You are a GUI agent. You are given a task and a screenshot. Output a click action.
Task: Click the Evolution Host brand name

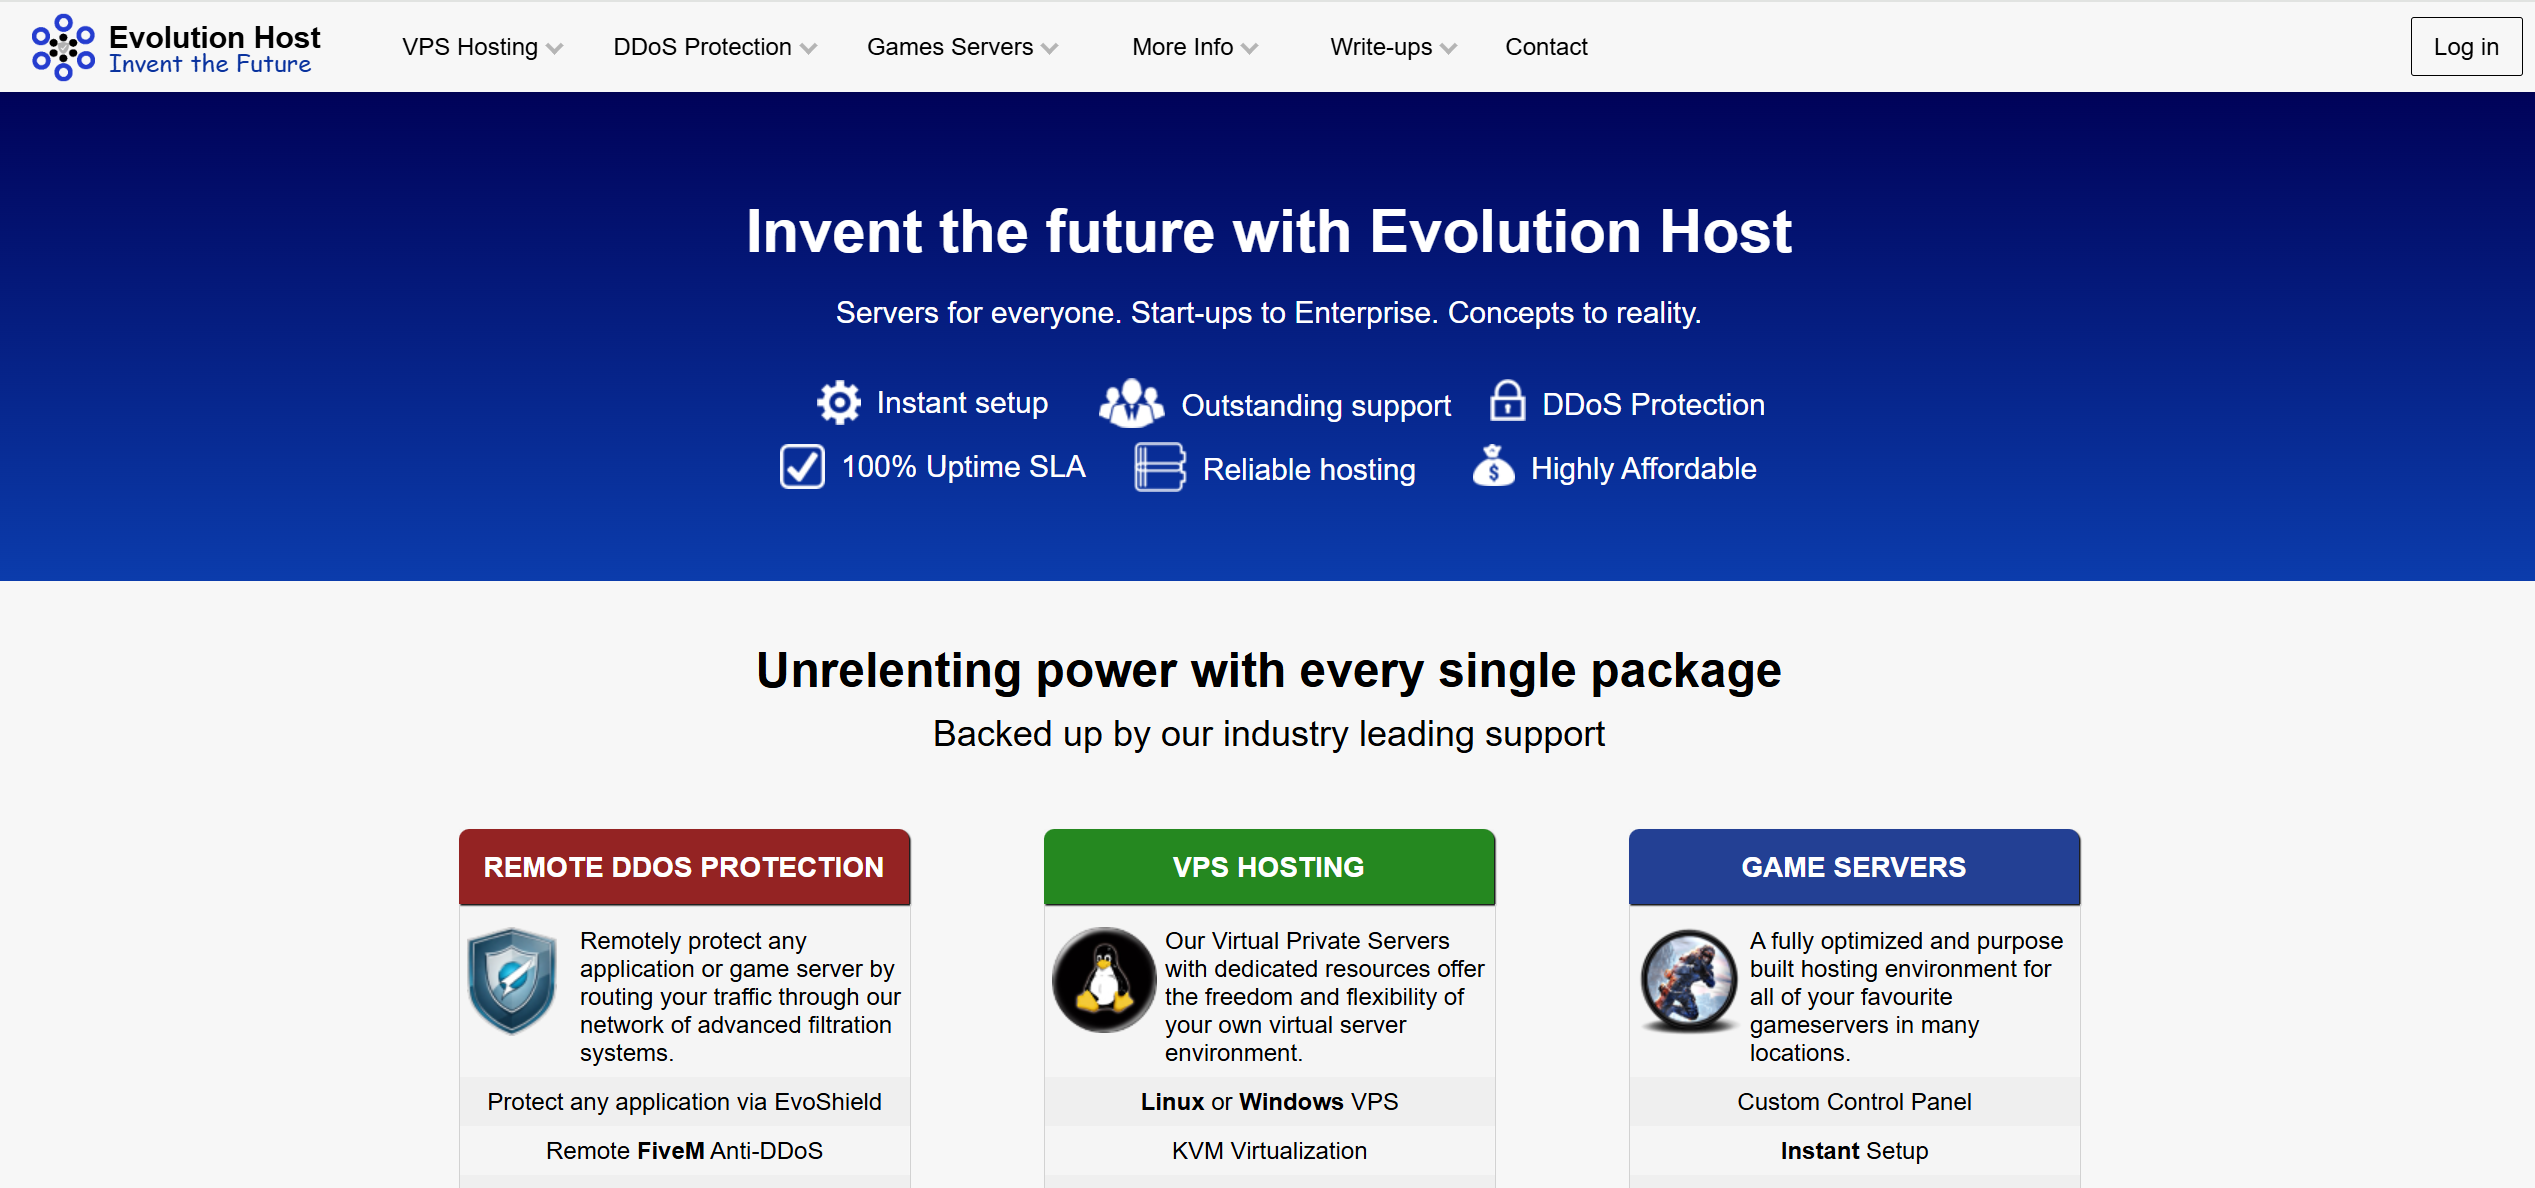pos(214,37)
